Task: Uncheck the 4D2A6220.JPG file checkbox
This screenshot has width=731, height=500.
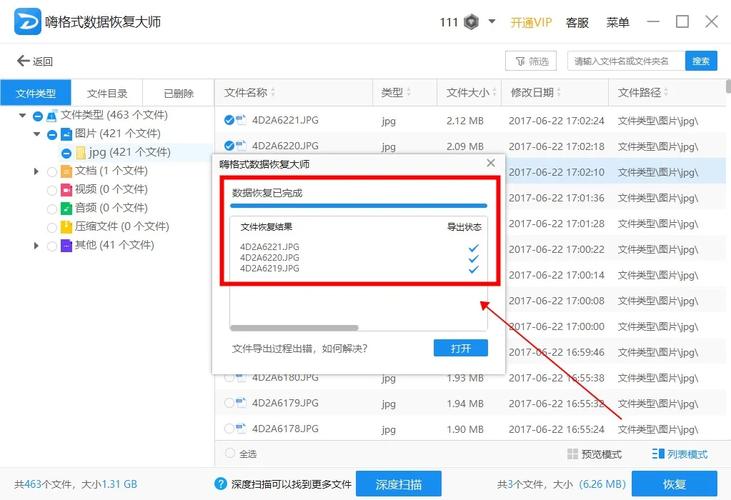Action: [x=229, y=146]
